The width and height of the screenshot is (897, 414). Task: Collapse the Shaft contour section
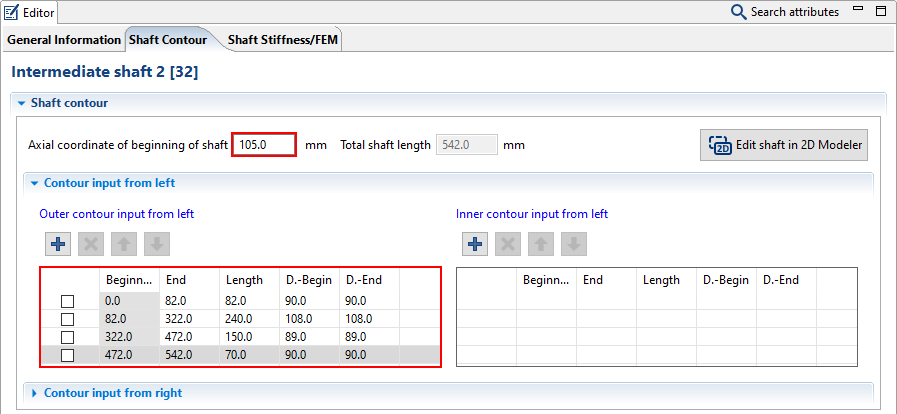click(x=20, y=103)
